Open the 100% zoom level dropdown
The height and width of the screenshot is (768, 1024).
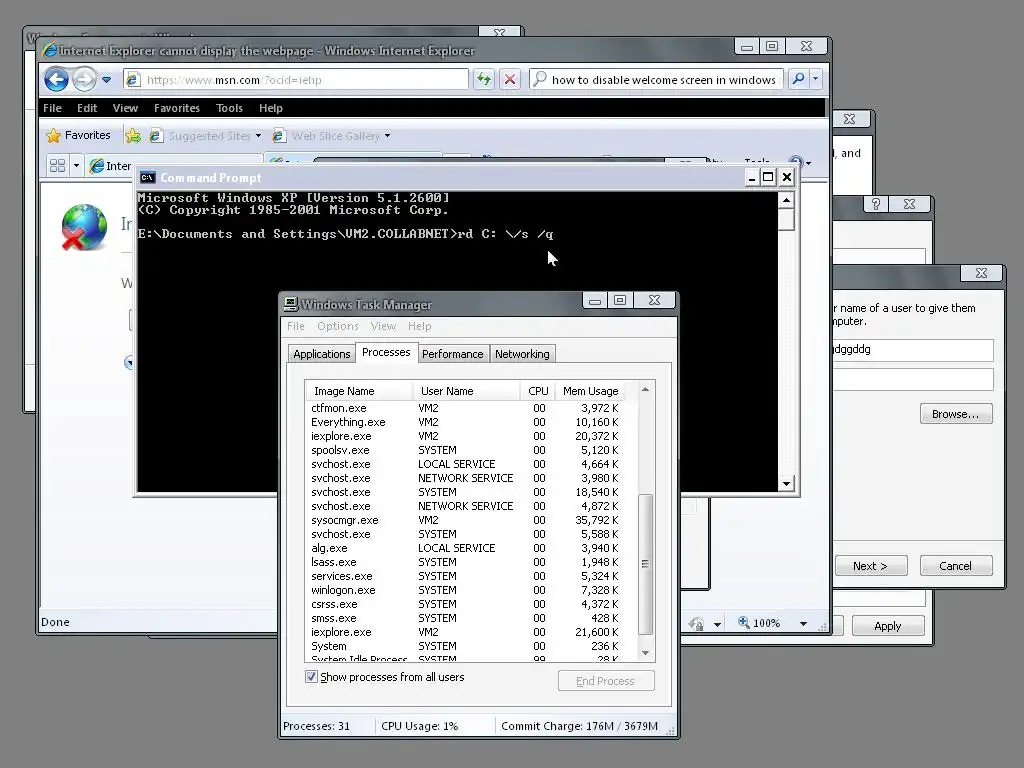tap(803, 624)
